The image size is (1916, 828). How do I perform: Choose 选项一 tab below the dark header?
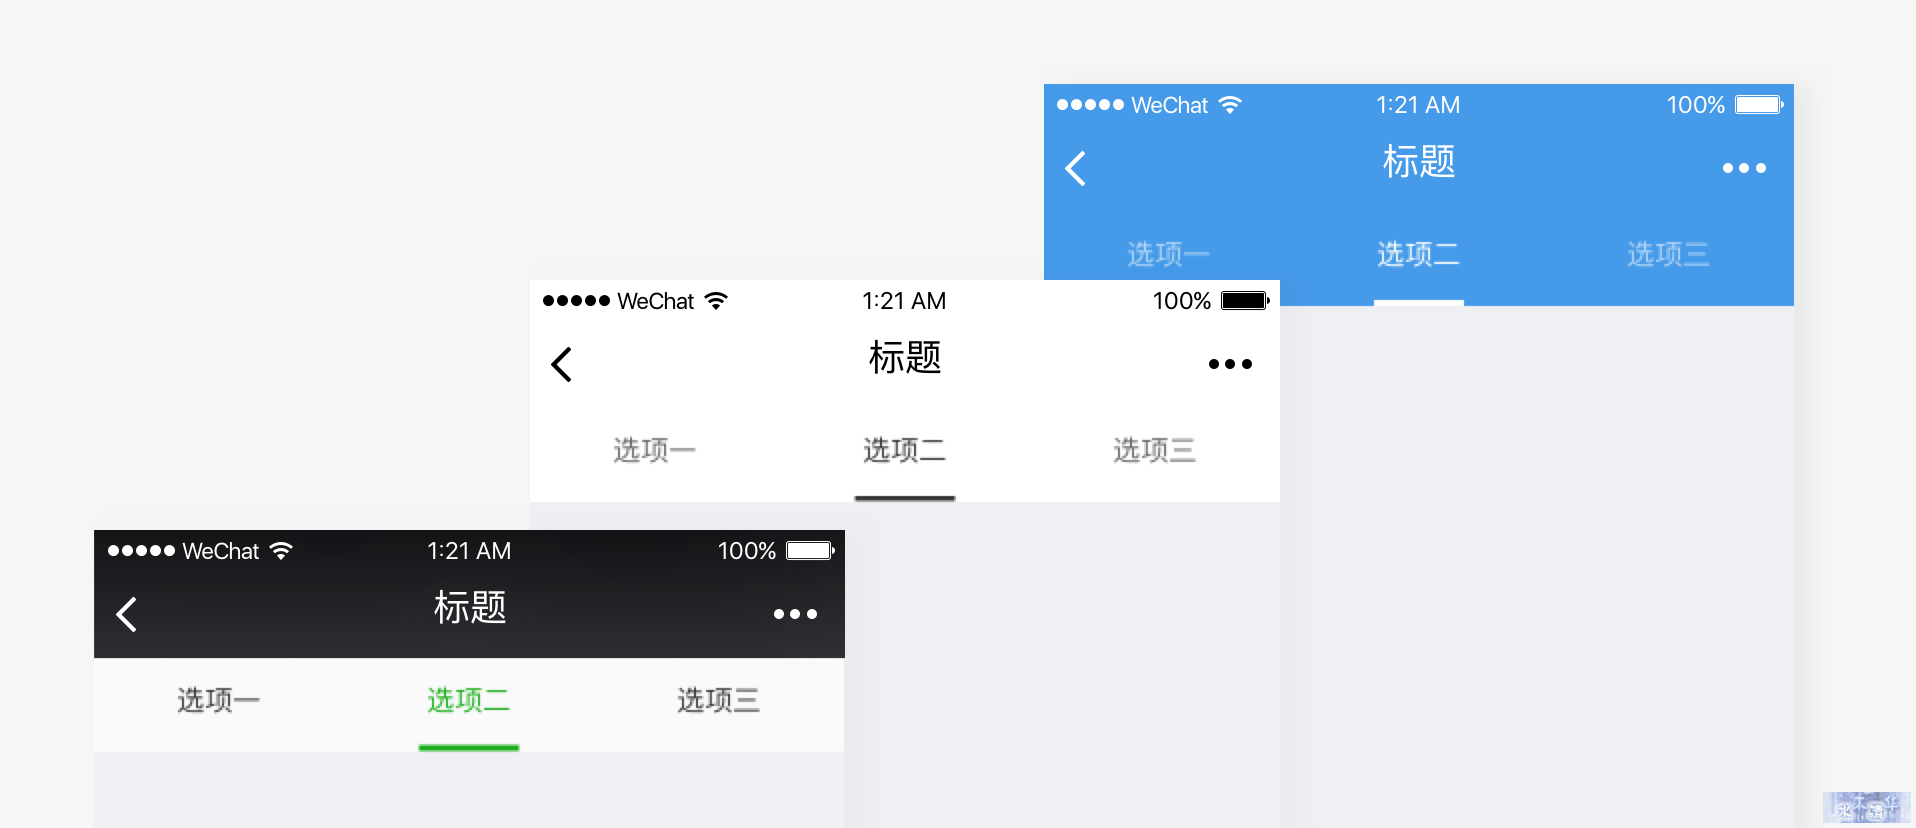(x=219, y=700)
